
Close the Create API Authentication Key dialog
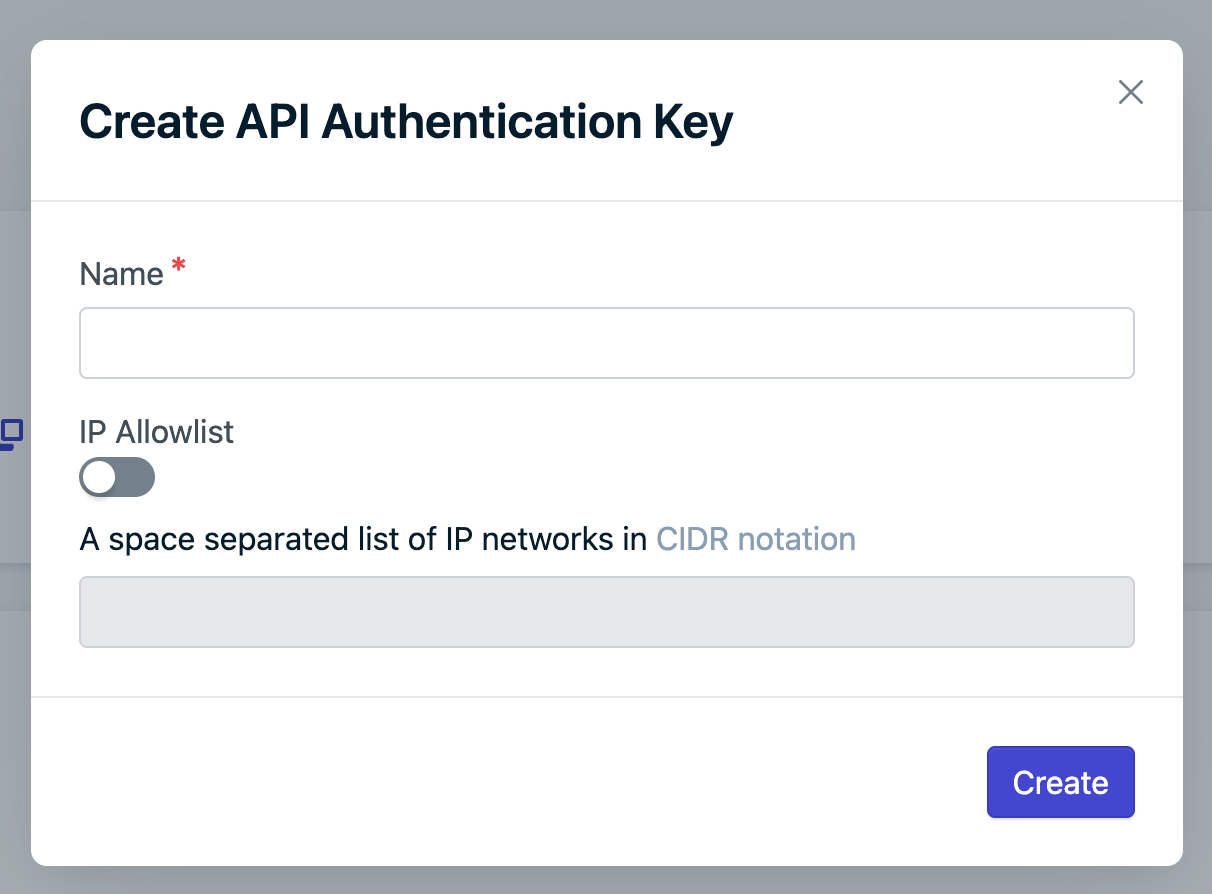tap(1130, 92)
